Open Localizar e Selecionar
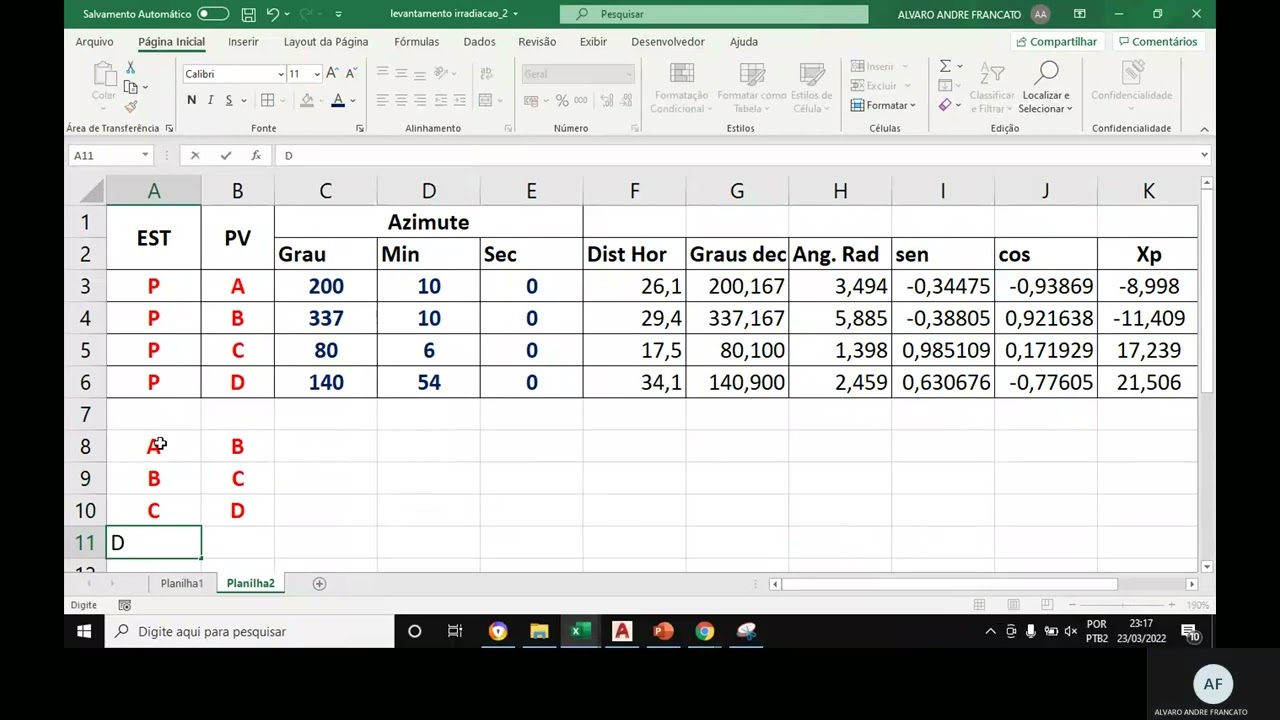 tap(1046, 87)
